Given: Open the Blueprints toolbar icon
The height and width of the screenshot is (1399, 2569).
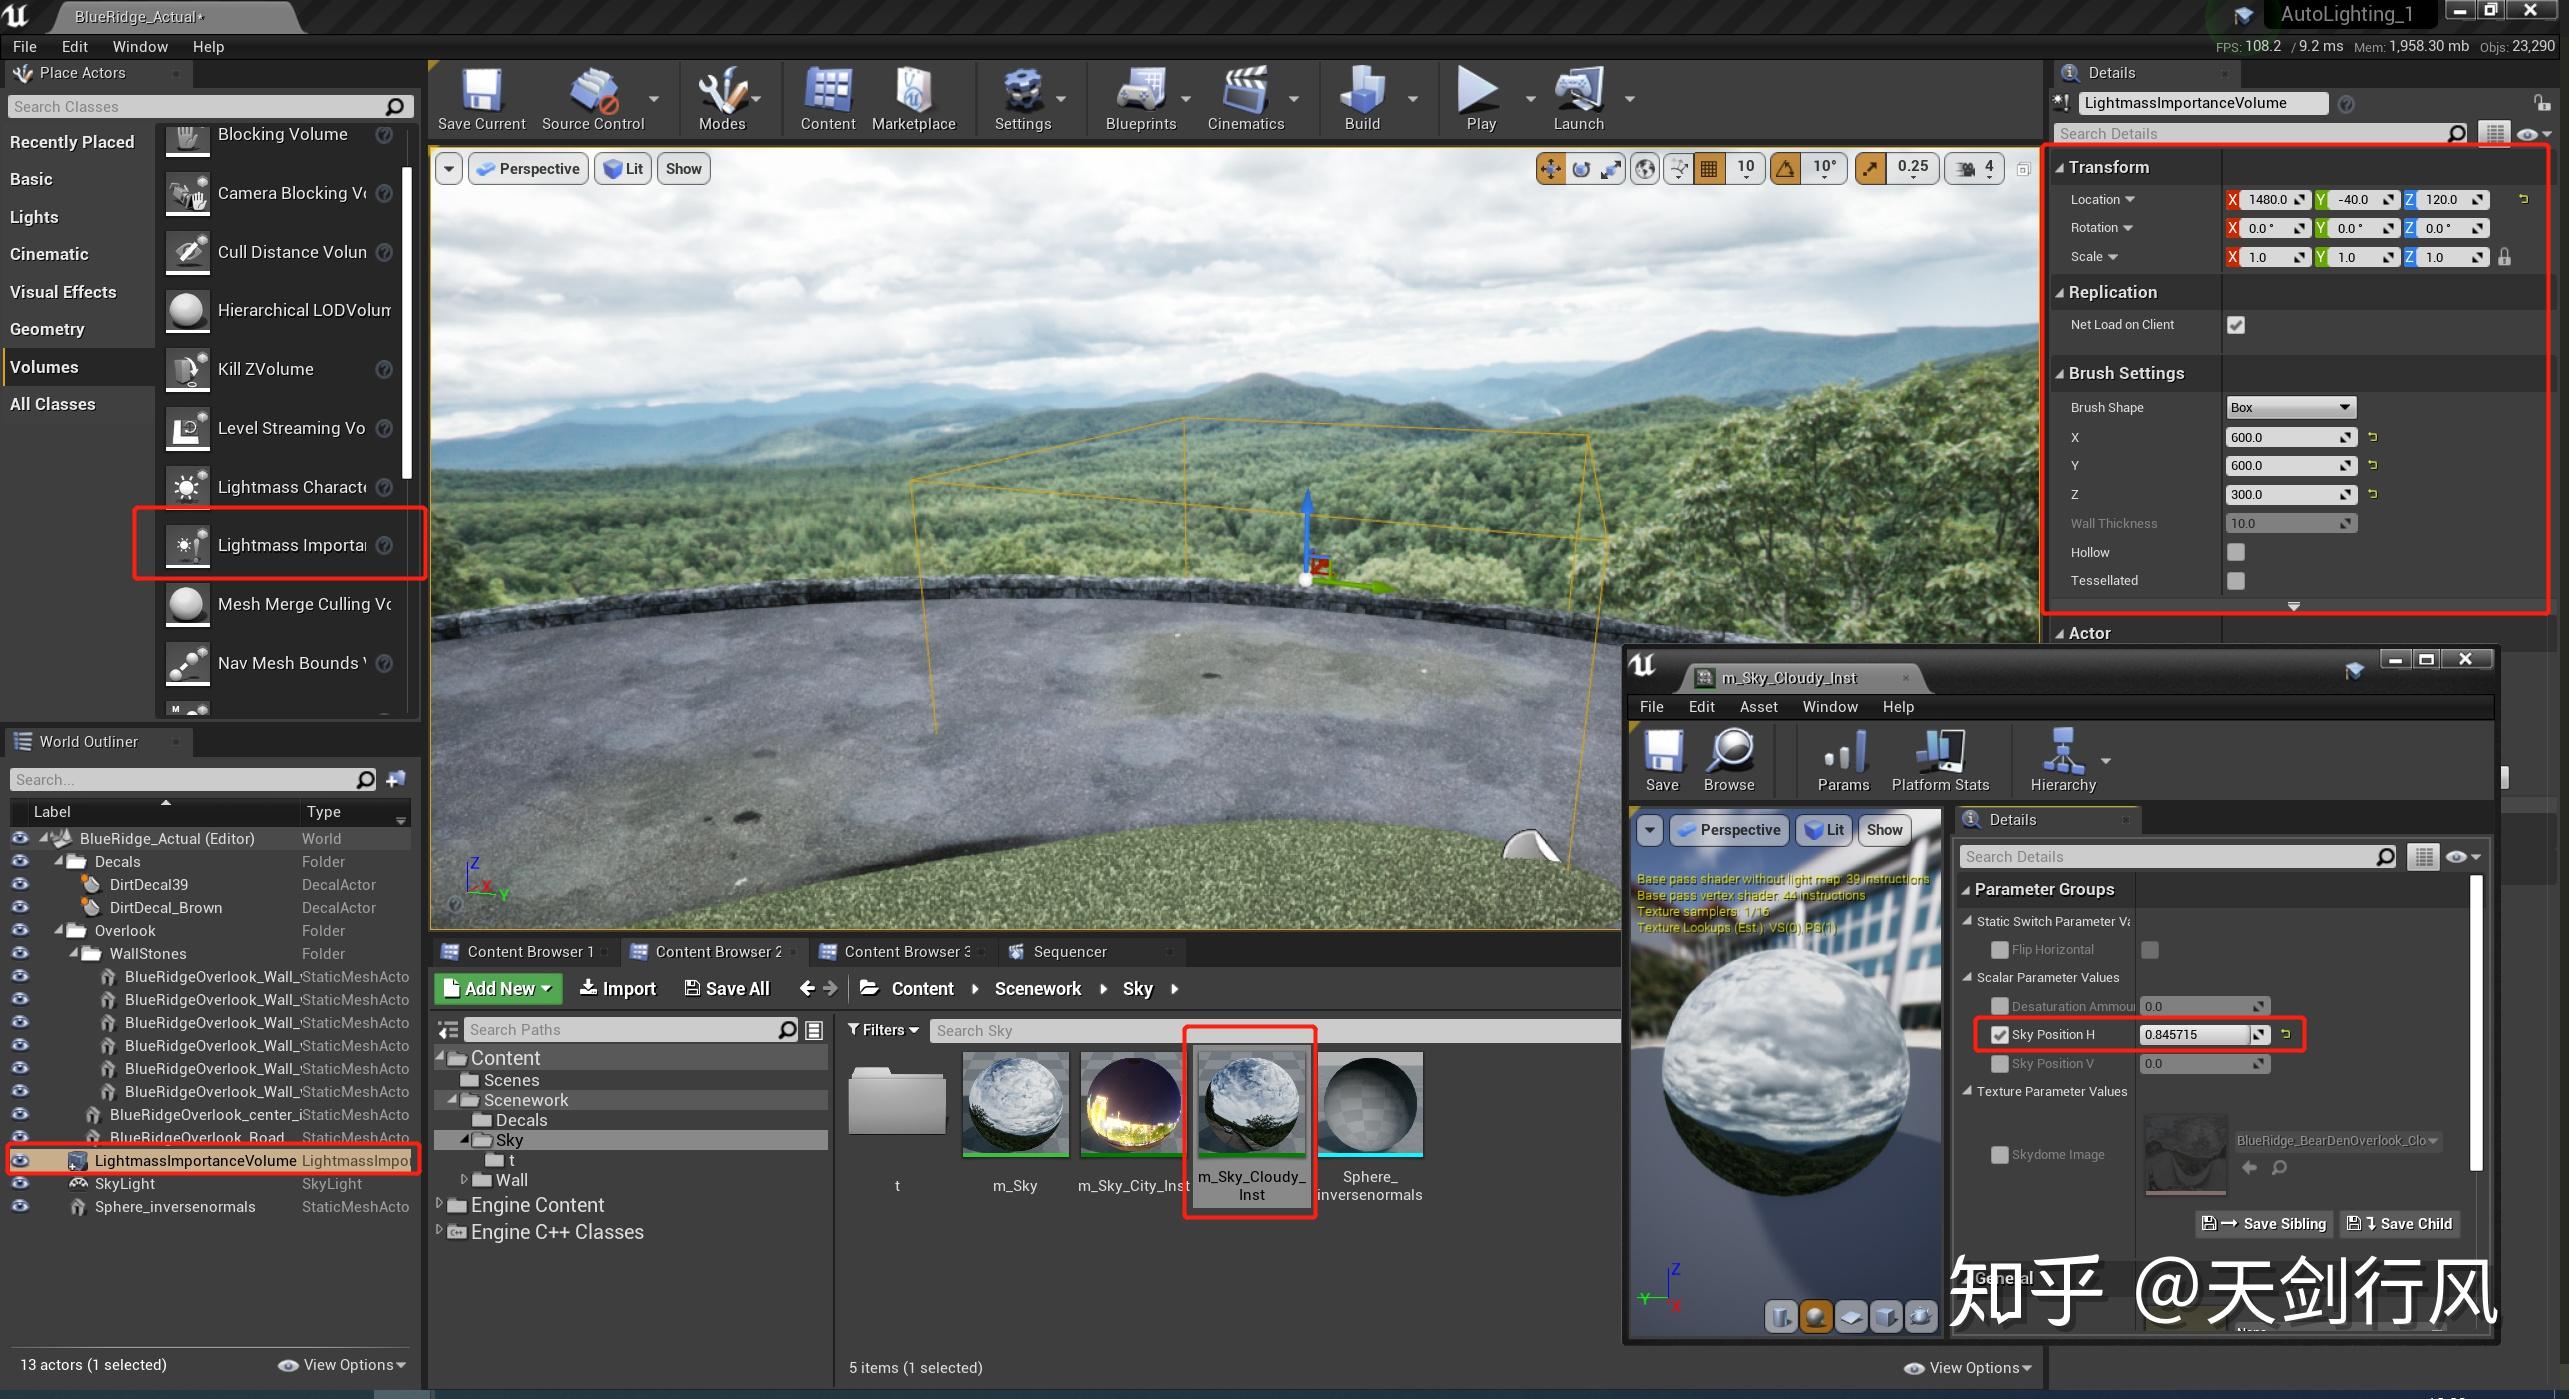Looking at the screenshot, I should [x=1141, y=95].
